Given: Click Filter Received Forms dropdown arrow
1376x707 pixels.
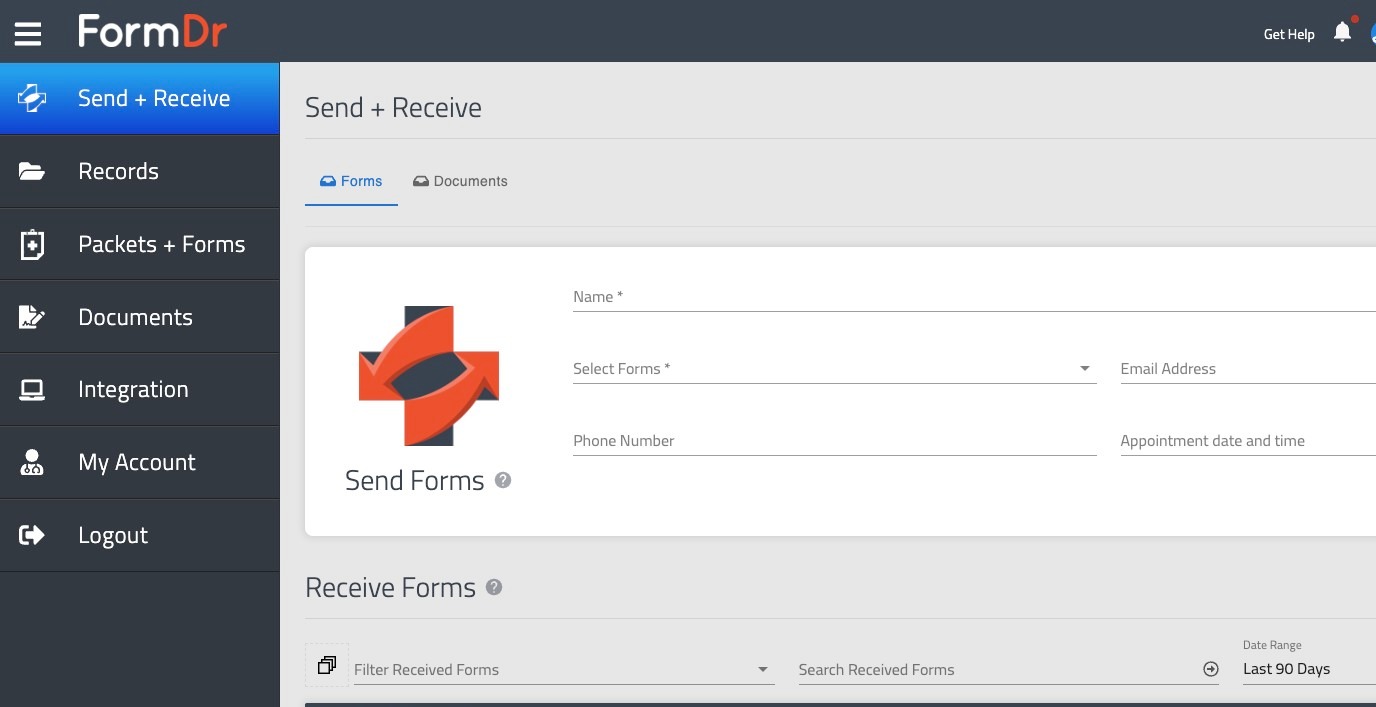Looking at the screenshot, I should point(763,670).
